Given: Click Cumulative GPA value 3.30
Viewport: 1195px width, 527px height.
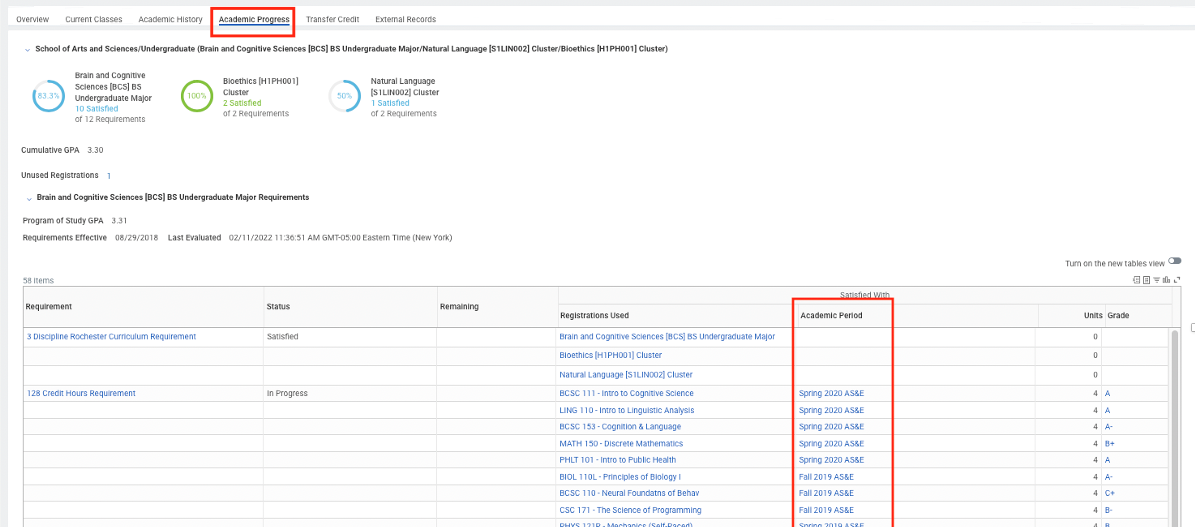Looking at the screenshot, I should pos(95,150).
